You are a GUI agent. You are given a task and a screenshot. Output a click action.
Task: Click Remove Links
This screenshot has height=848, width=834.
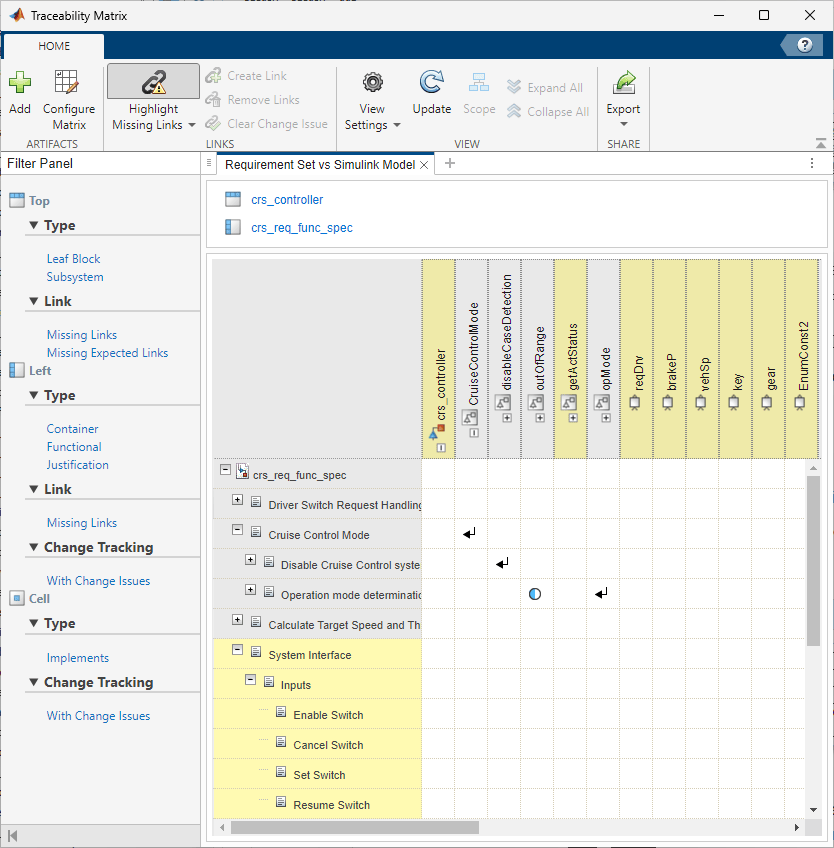tap(253, 100)
